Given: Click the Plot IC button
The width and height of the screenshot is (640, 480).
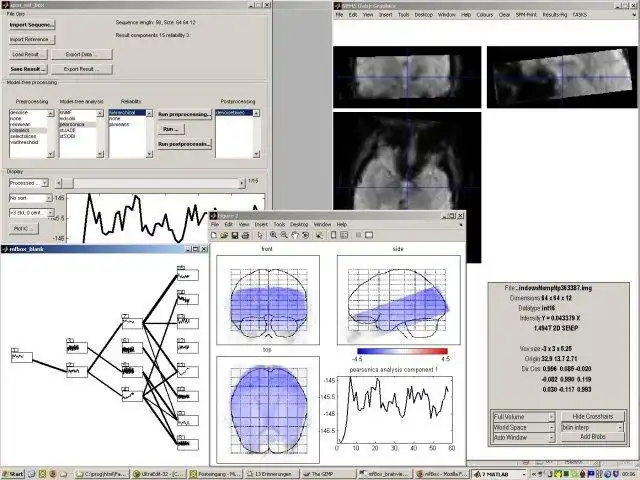Looking at the screenshot, I should [23, 229].
